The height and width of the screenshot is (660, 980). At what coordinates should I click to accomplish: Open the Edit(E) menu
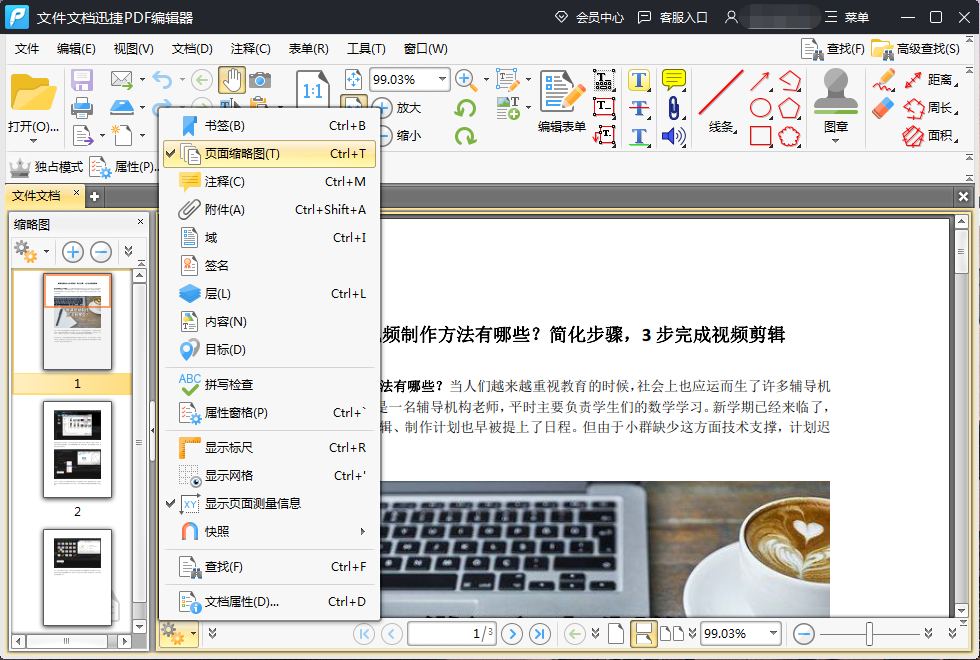pos(76,49)
